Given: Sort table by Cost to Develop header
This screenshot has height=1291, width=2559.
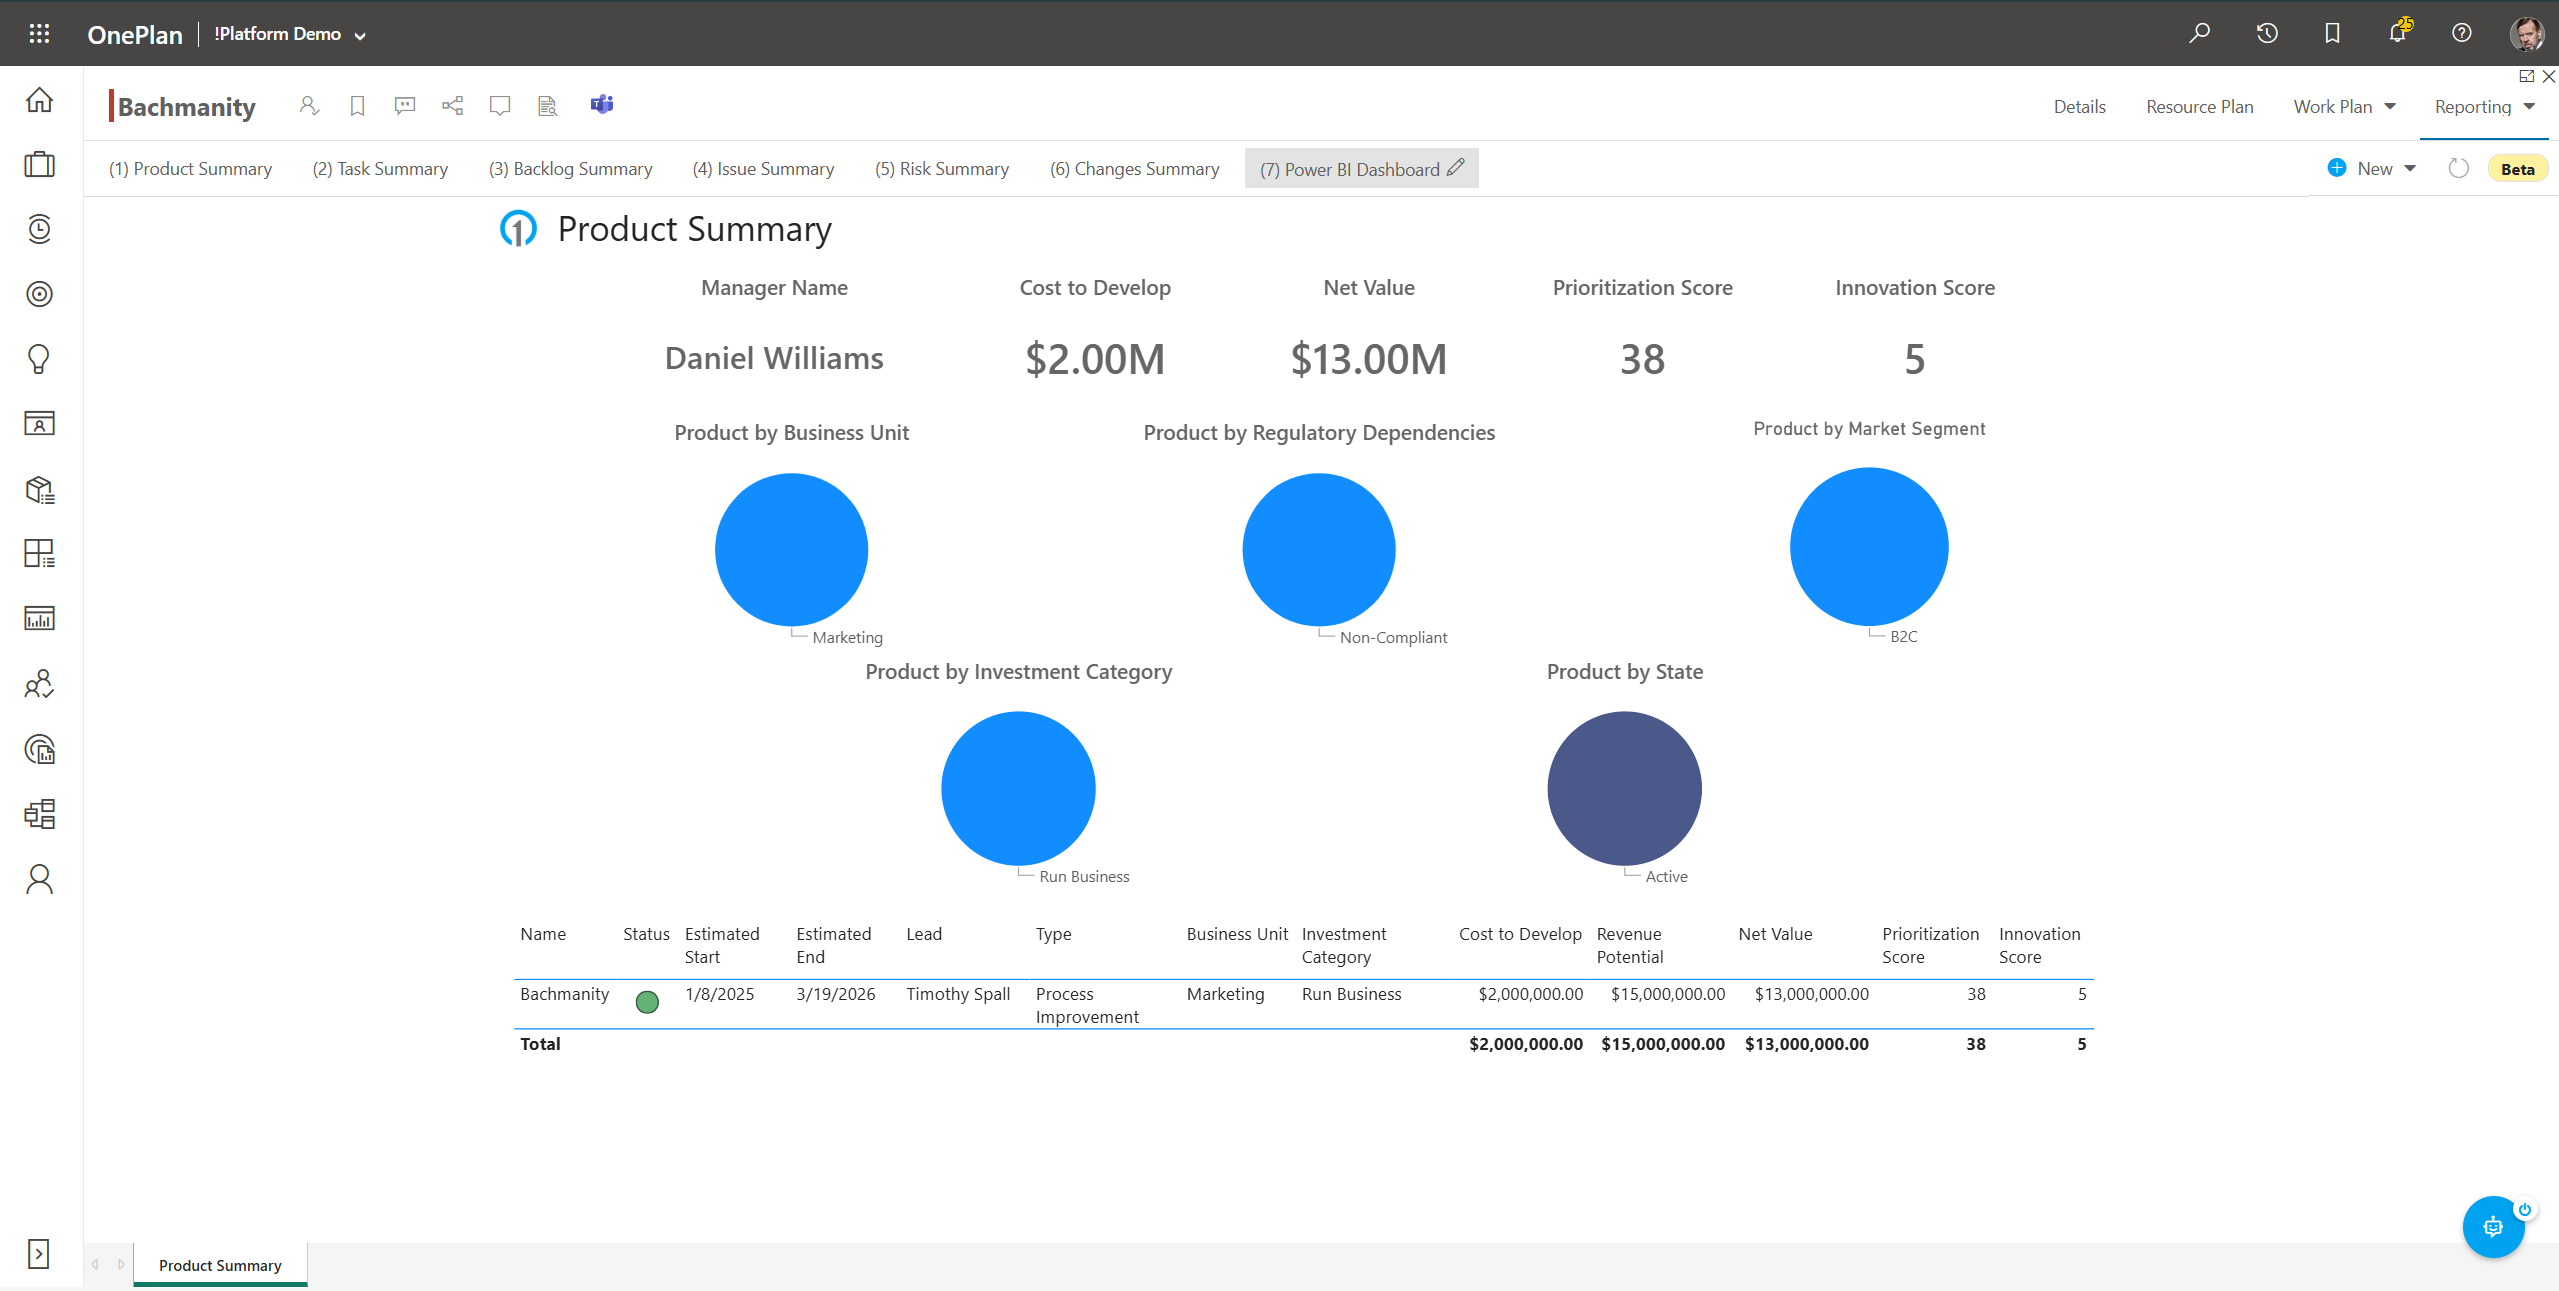Looking at the screenshot, I should [x=1519, y=934].
